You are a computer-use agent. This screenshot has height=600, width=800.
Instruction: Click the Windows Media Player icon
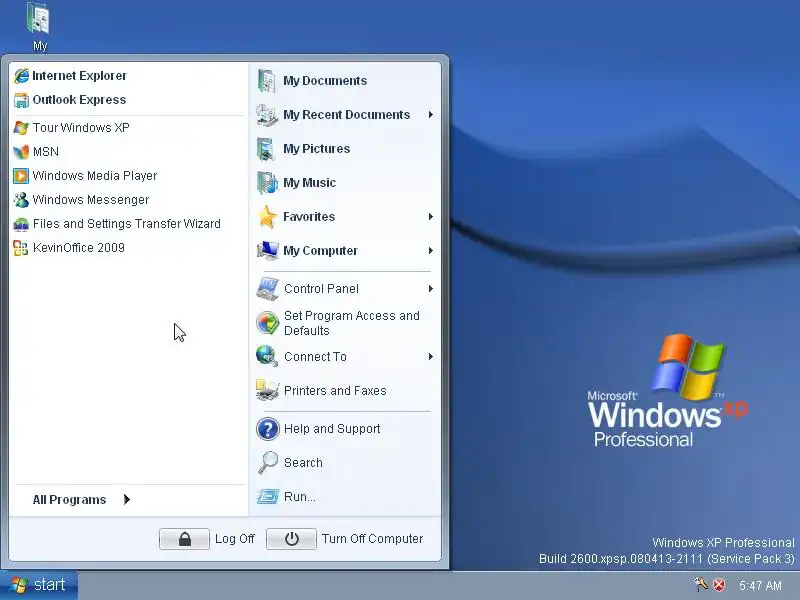coord(21,176)
